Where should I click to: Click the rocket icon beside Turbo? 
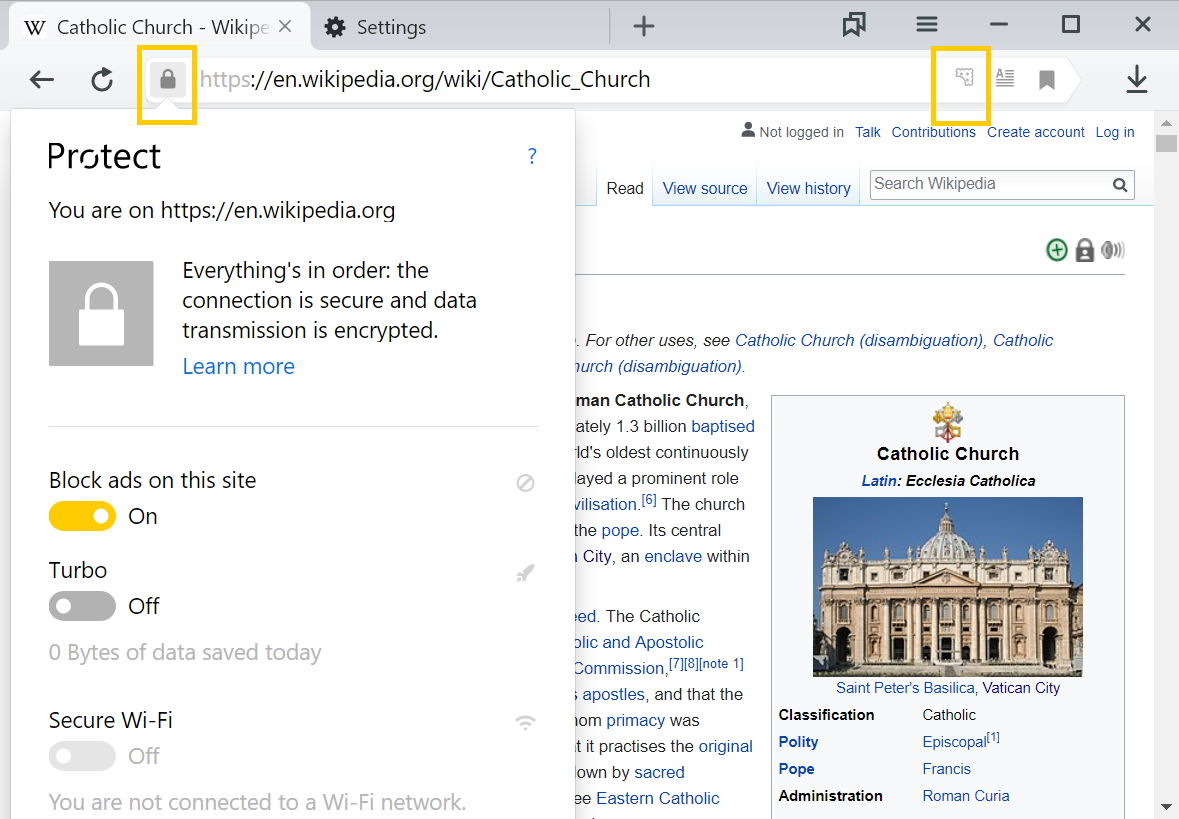coord(526,573)
